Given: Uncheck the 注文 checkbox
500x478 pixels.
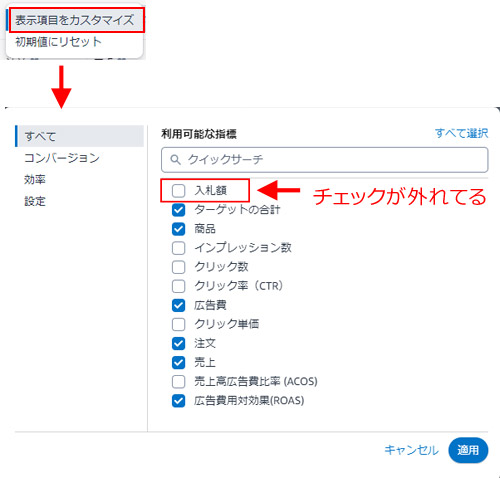Looking at the screenshot, I should pyautogui.click(x=179, y=343).
